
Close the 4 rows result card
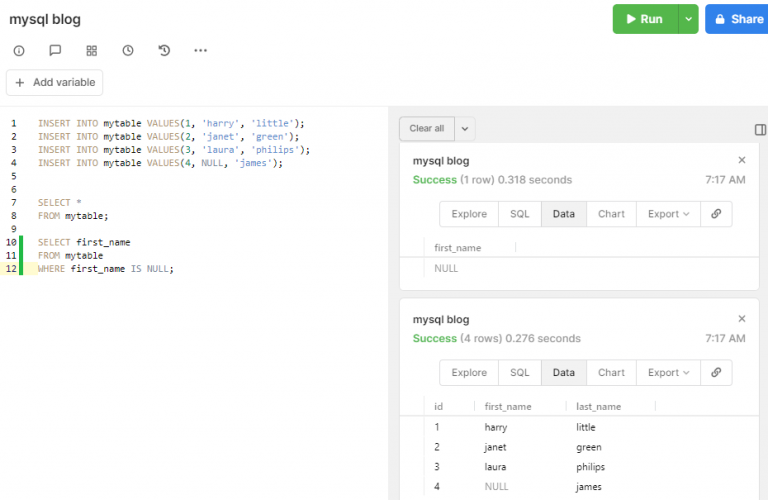point(742,319)
